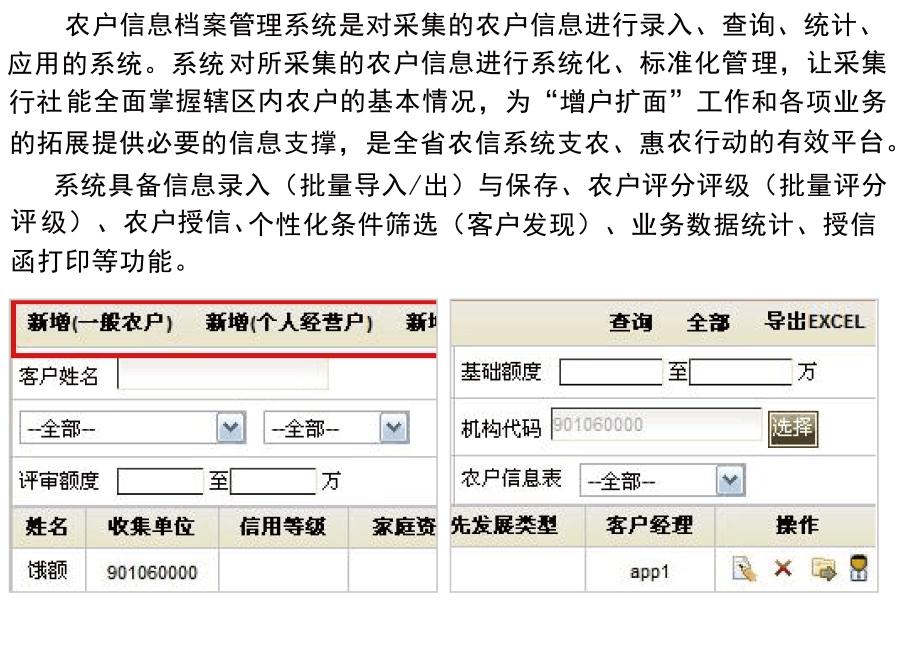
Task: Click the 查询 search button
Action: coord(631,322)
